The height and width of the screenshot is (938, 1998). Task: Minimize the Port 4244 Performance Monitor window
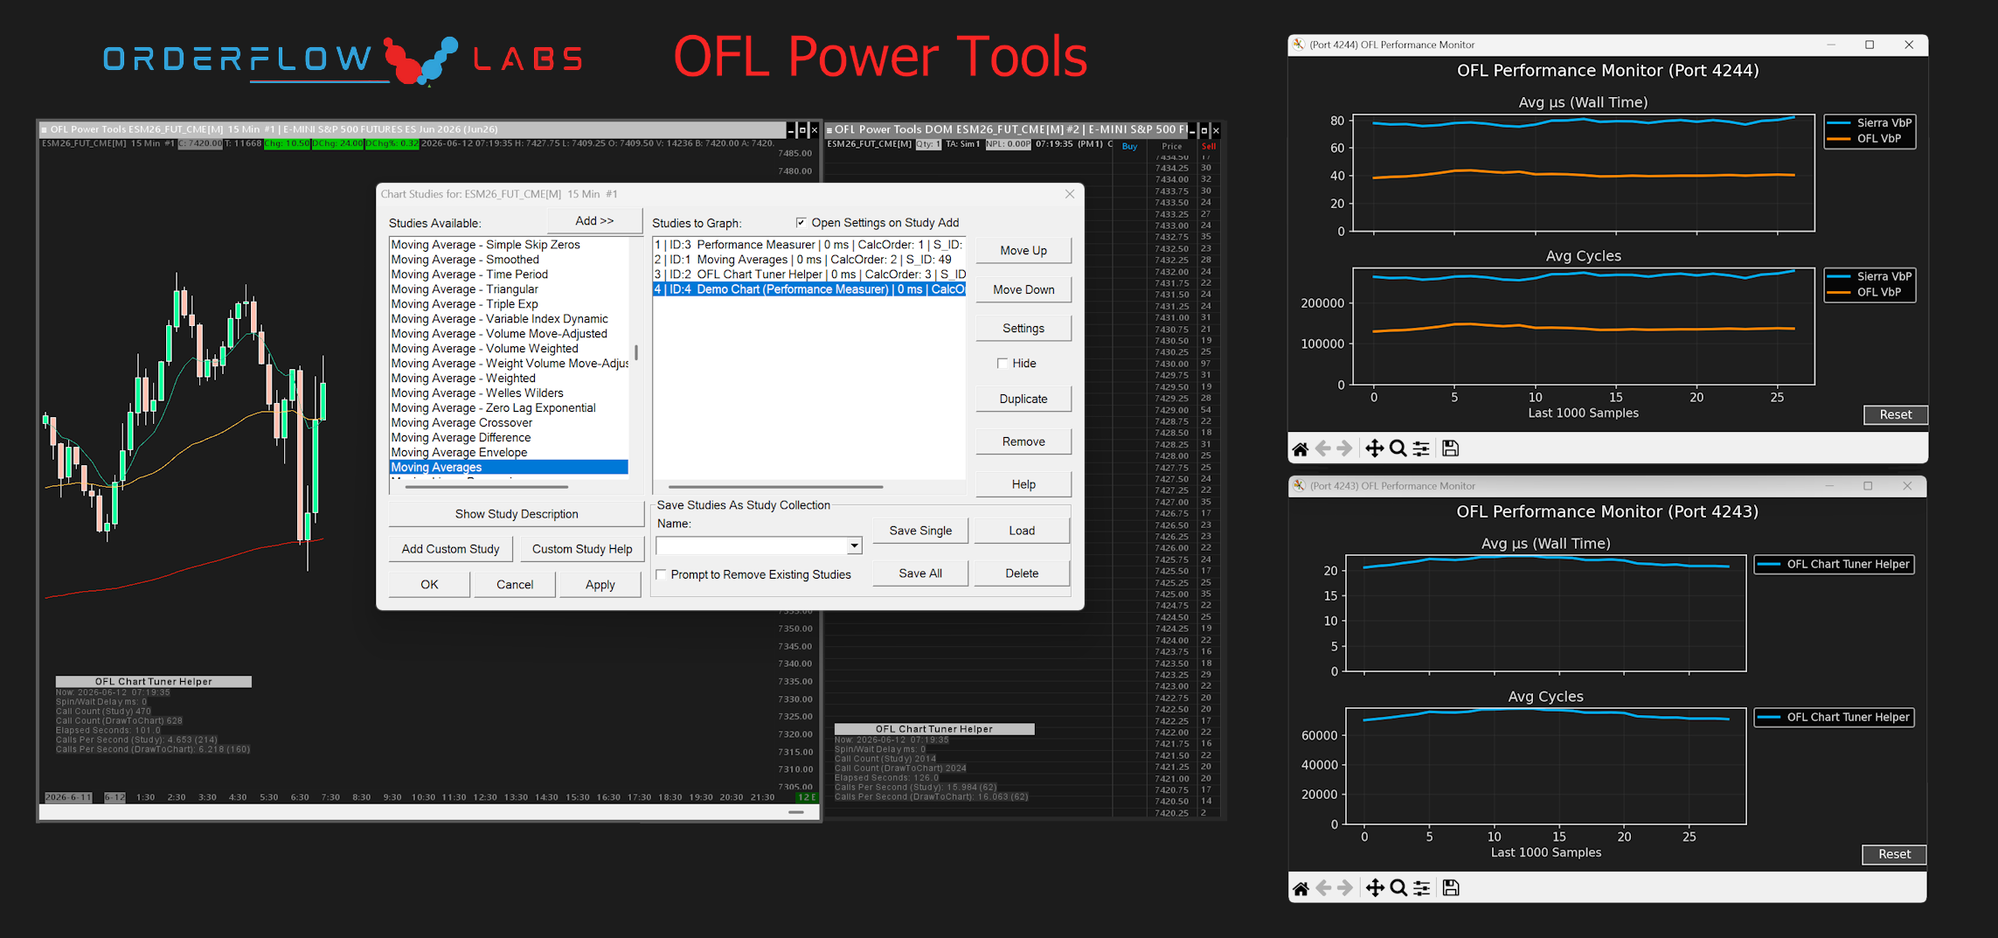pyautogui.click(x=1832, y=45)
